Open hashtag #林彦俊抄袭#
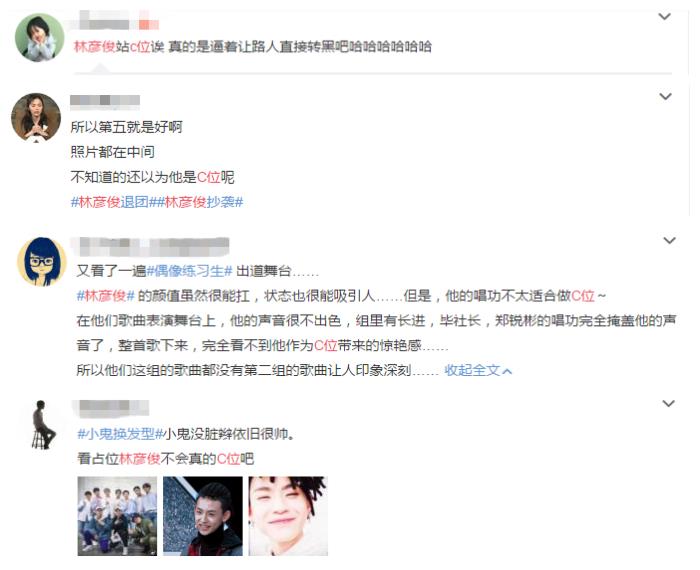The height and width of the screenshot is (570, 700). click(x=200, y=202)
